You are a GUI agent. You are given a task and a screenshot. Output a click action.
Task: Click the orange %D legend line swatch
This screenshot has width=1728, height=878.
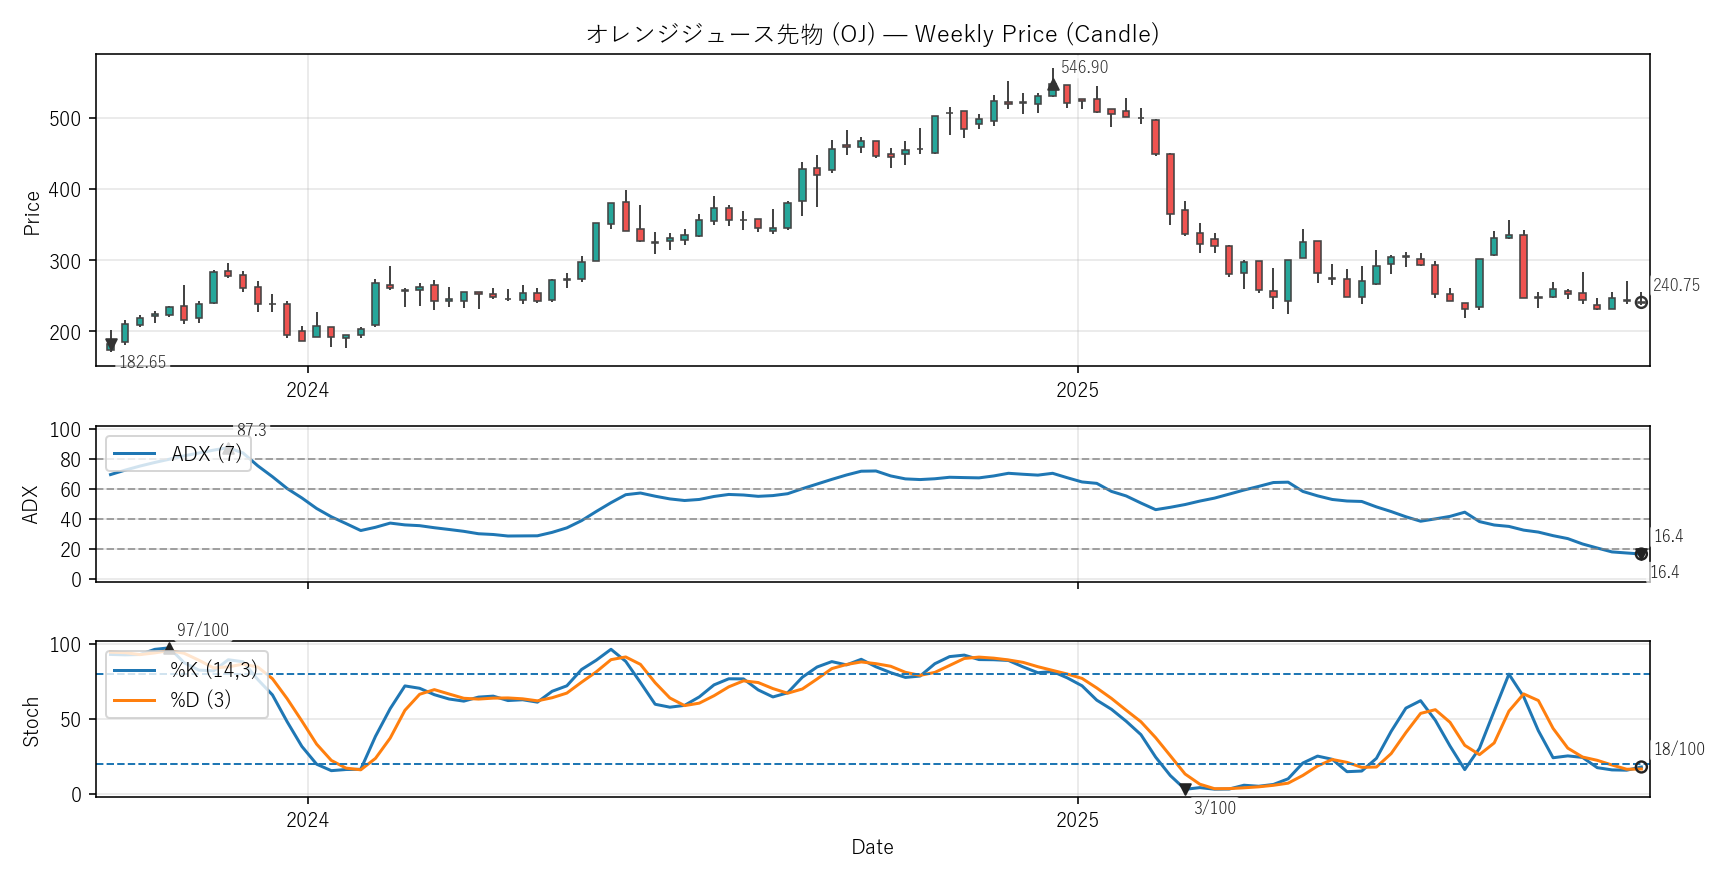pyautogui.click(x=135, y=700)
